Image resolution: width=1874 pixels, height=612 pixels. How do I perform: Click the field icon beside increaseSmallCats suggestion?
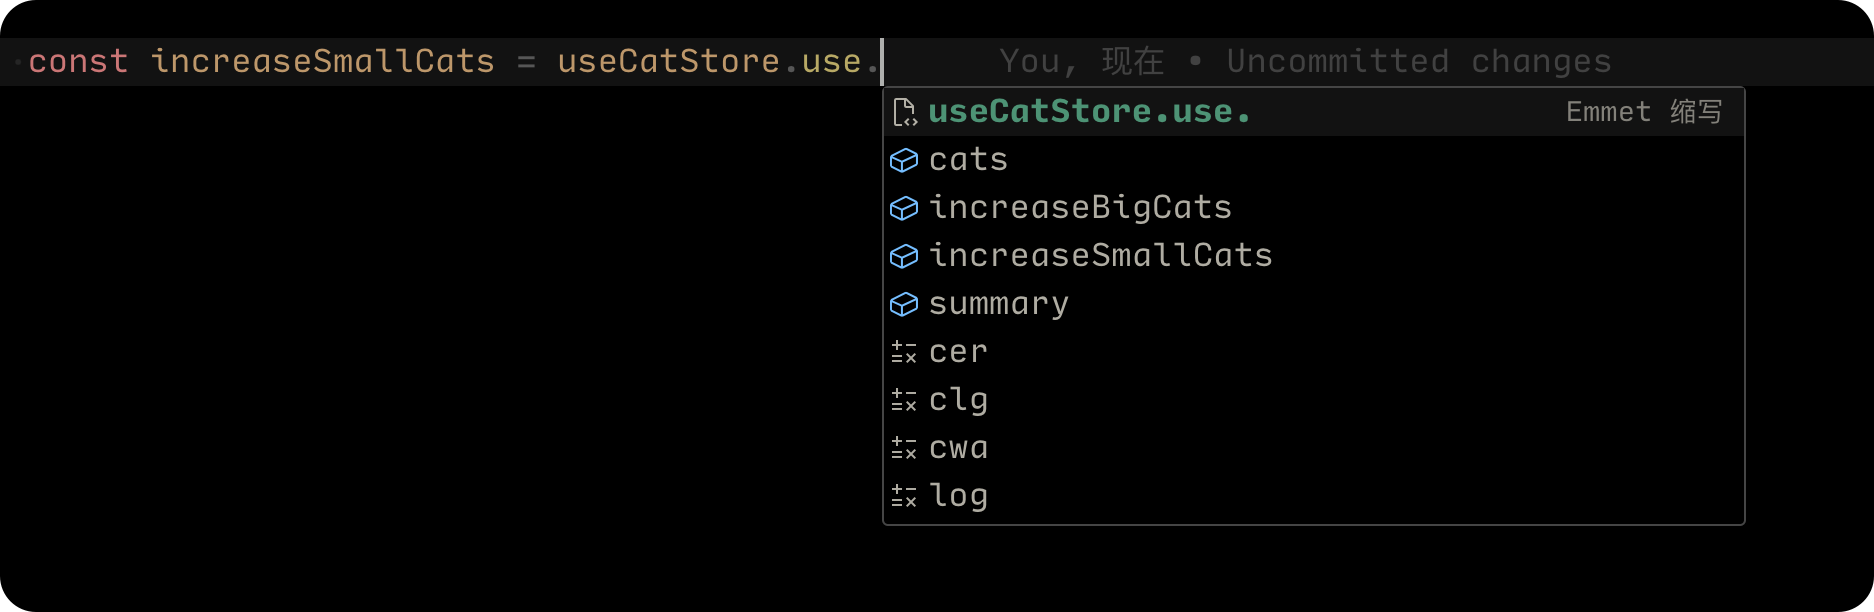tap(904, 256)
